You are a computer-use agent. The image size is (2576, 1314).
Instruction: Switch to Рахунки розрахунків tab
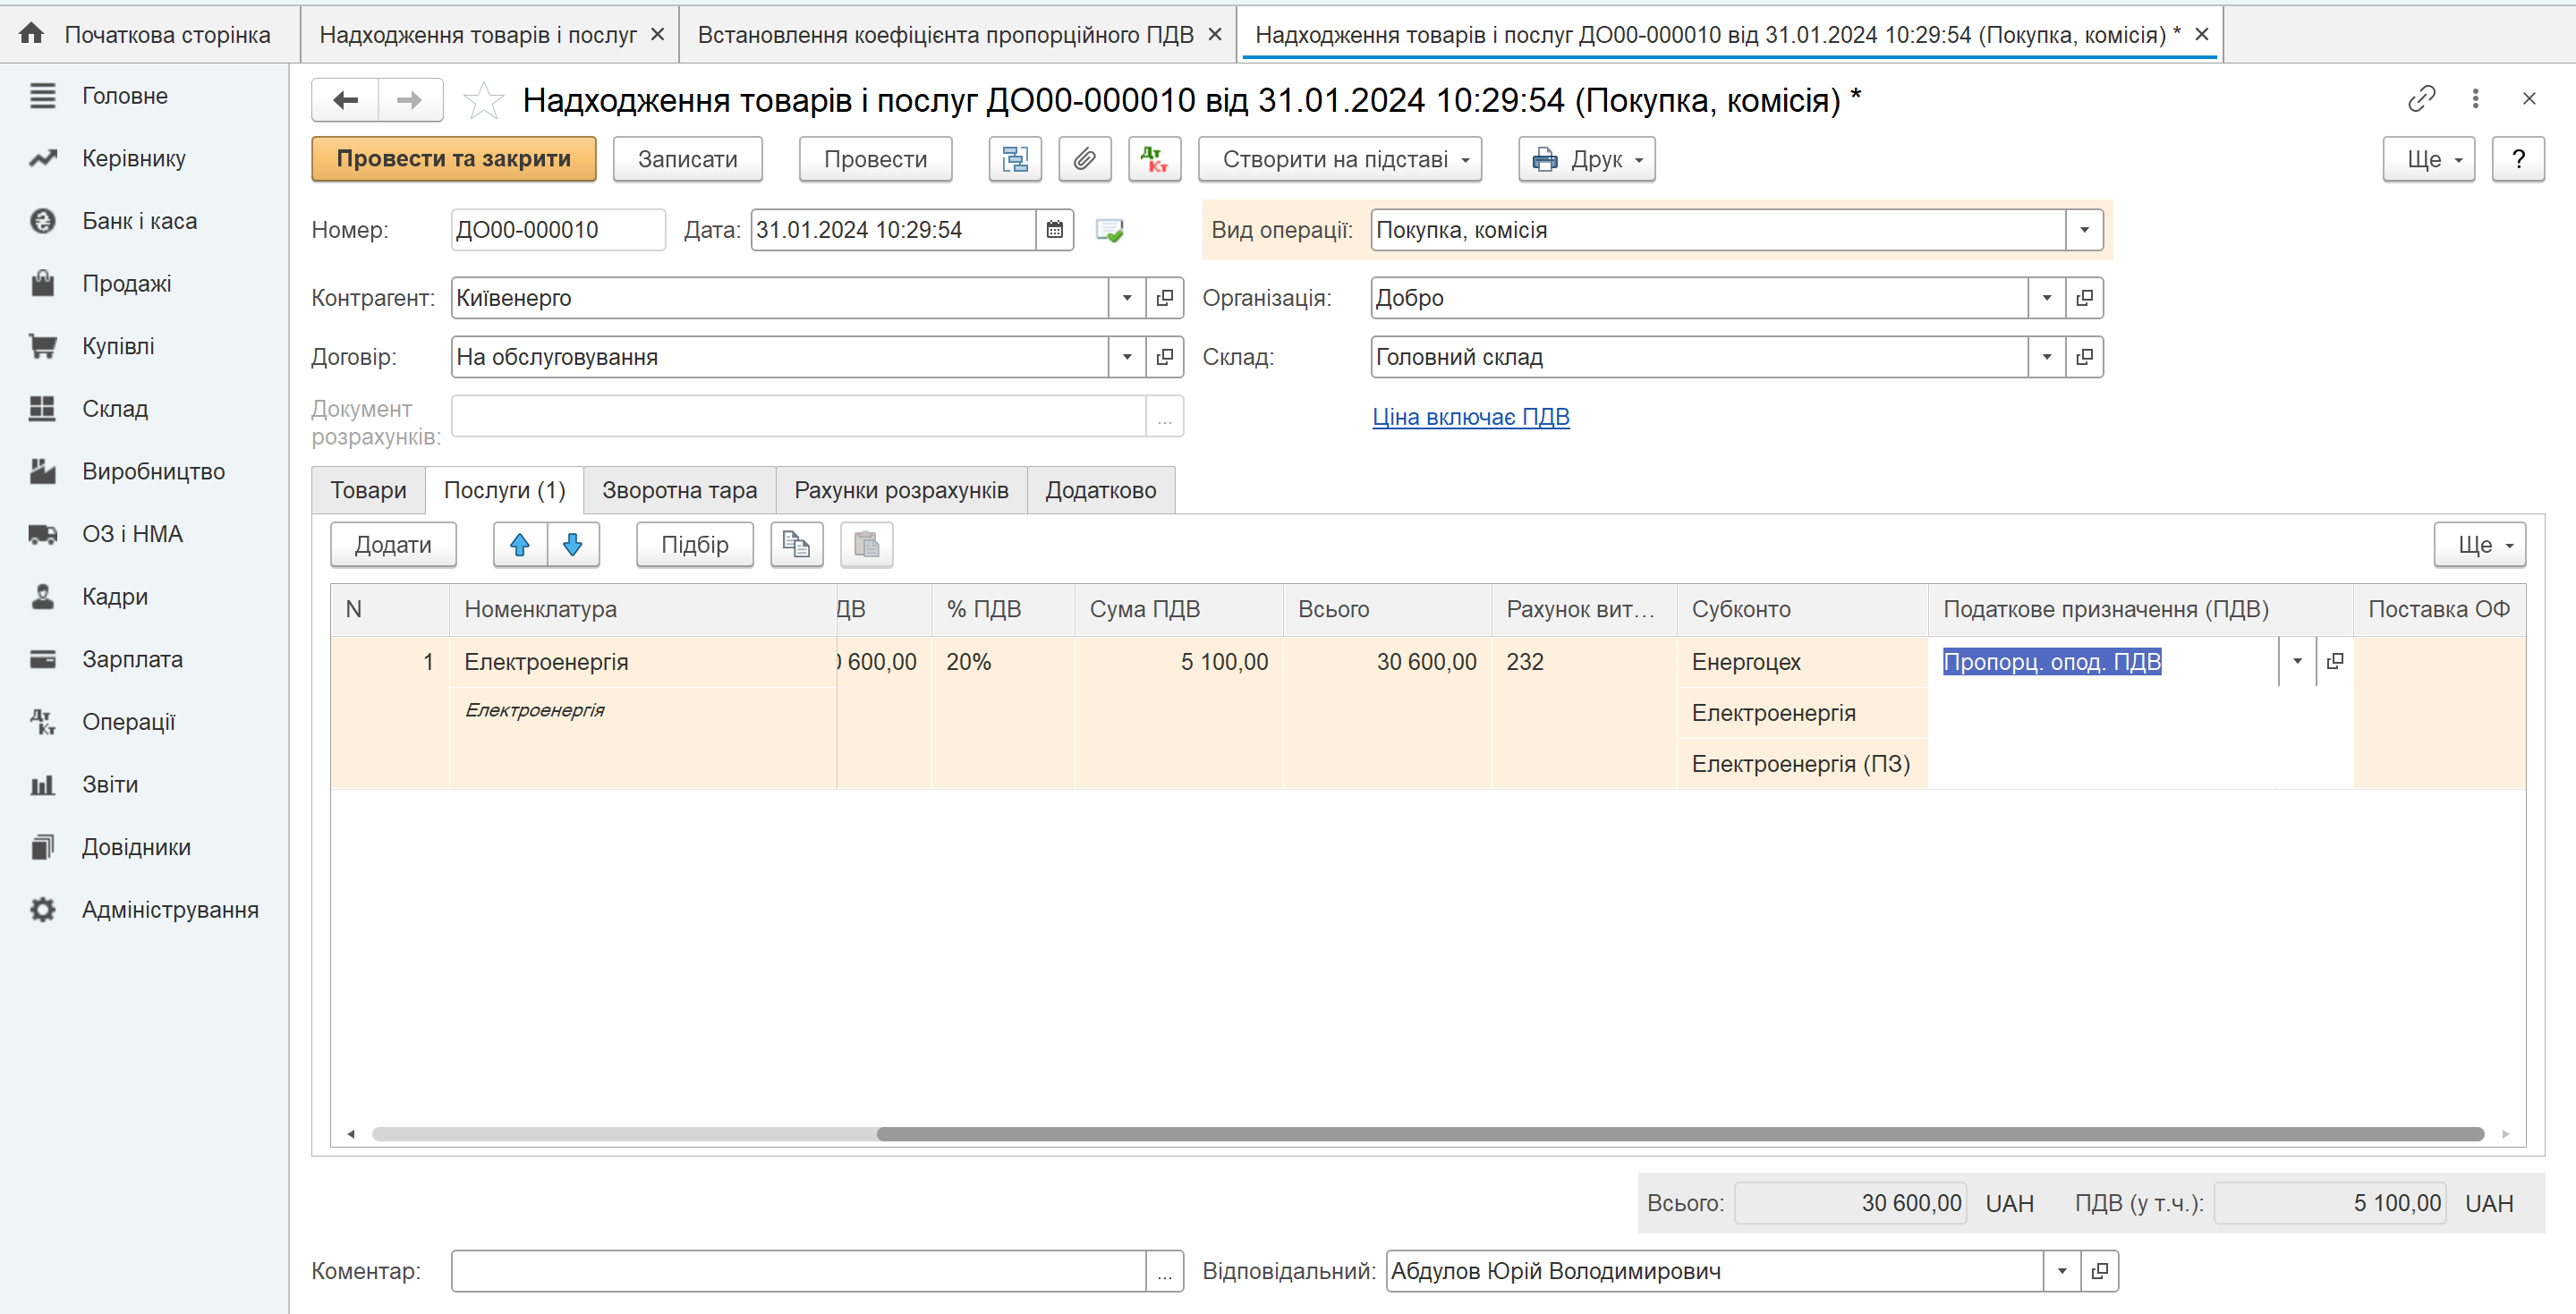click(x=901, y=490)
